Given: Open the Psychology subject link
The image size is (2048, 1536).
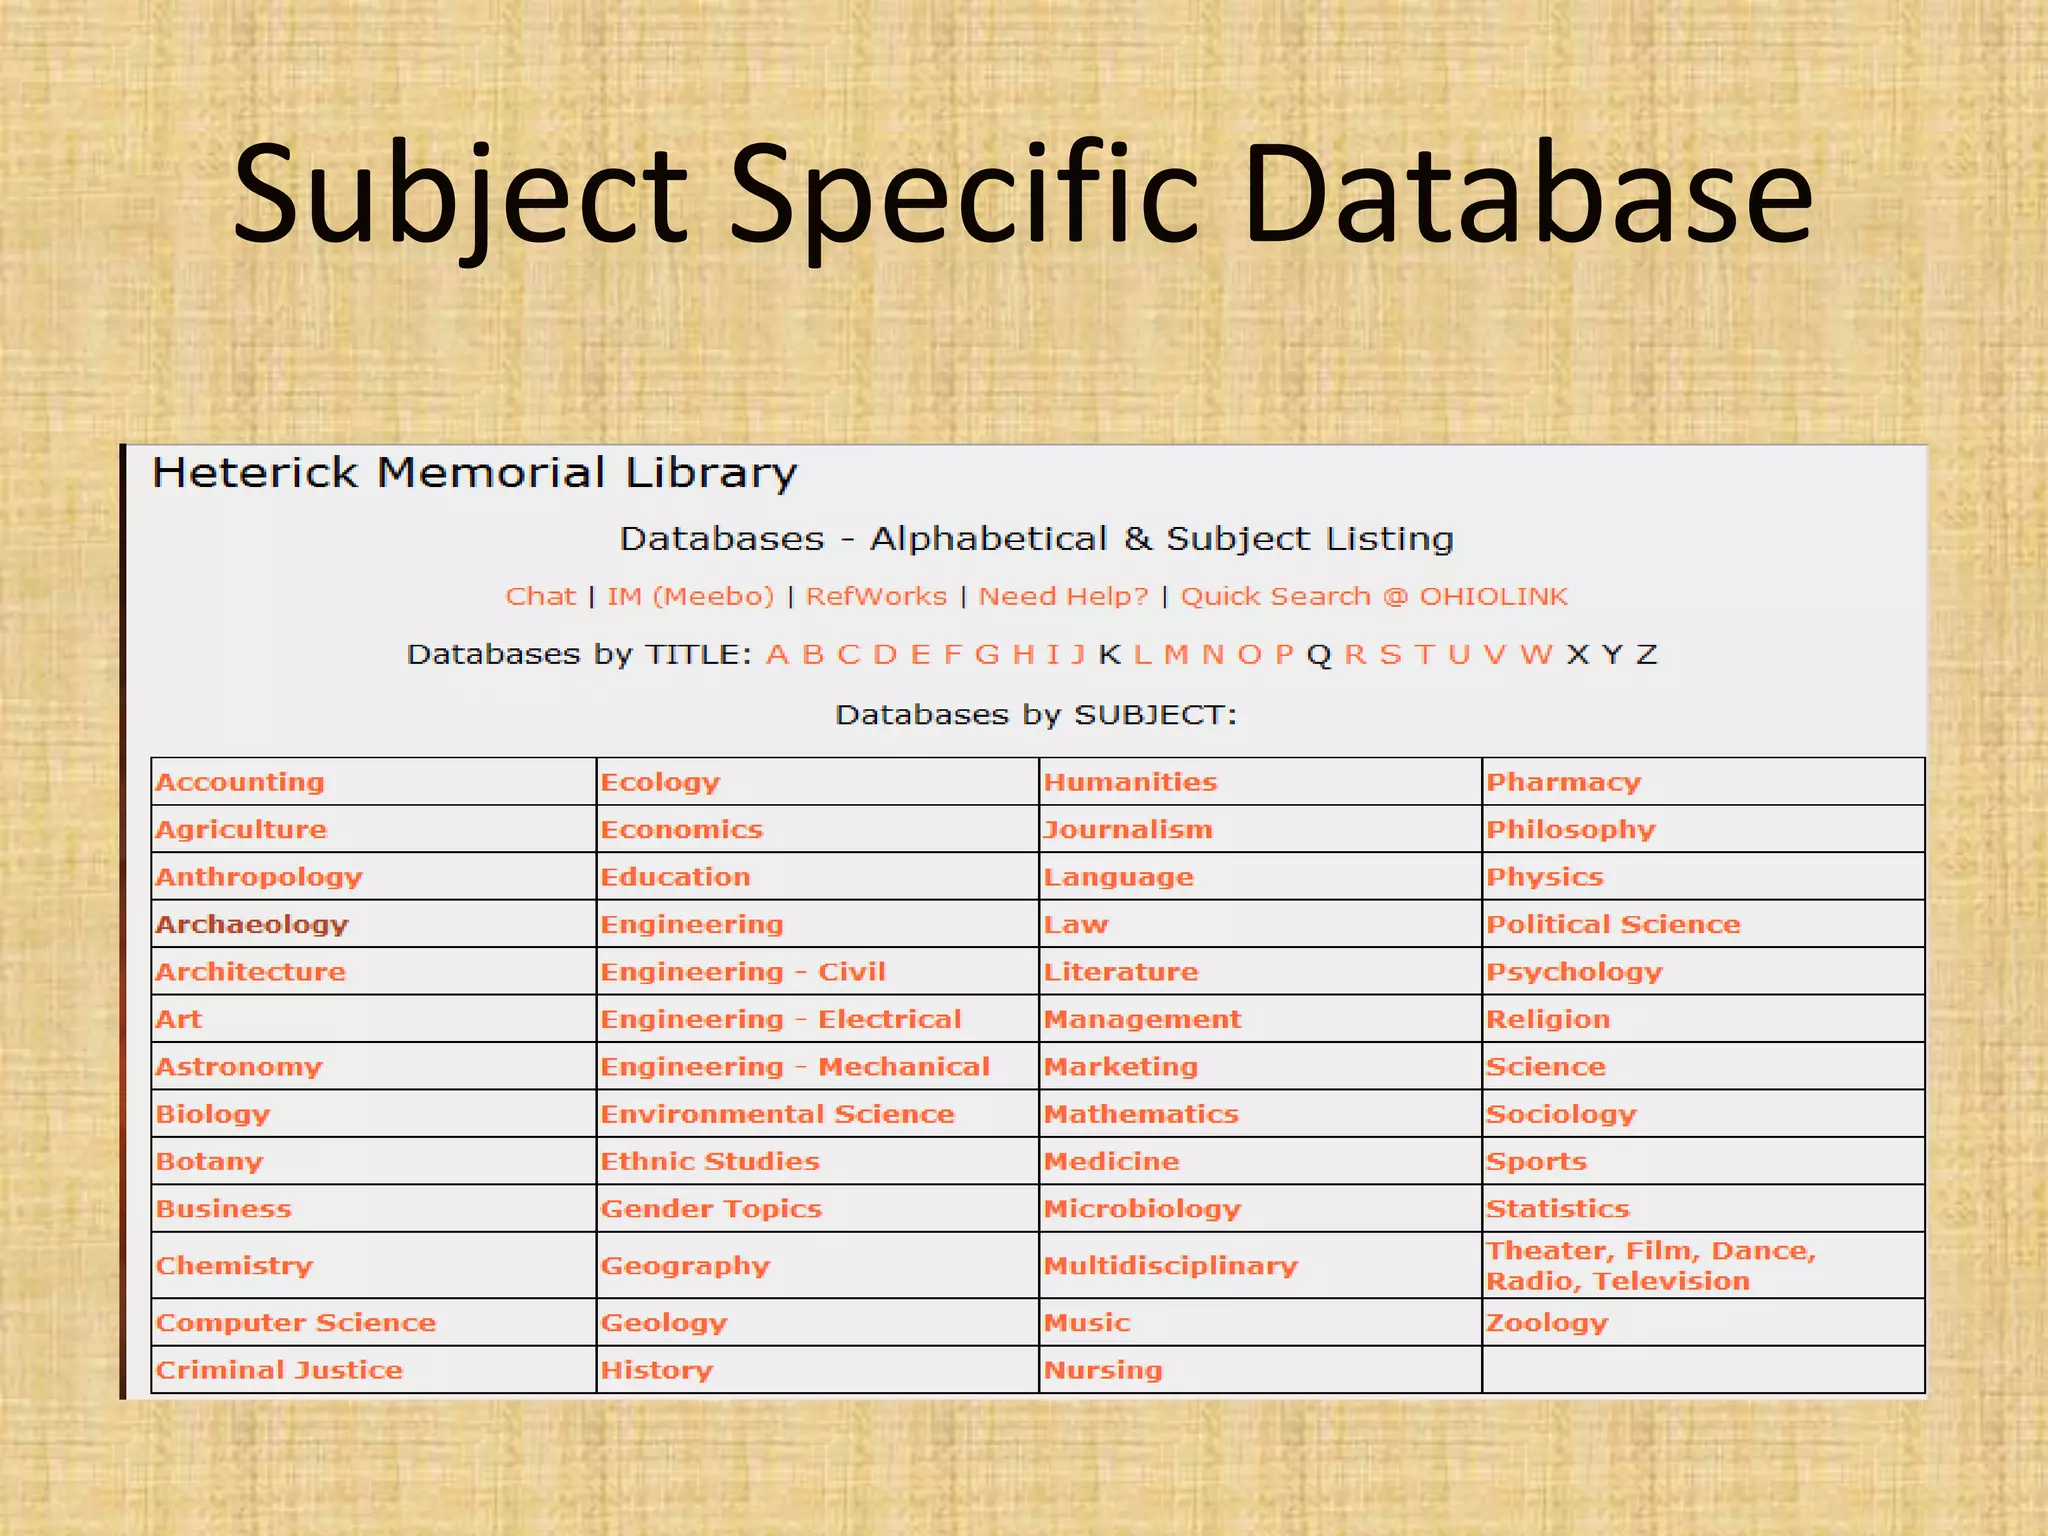Looking at the screenshot, I should pos(1575,972).
